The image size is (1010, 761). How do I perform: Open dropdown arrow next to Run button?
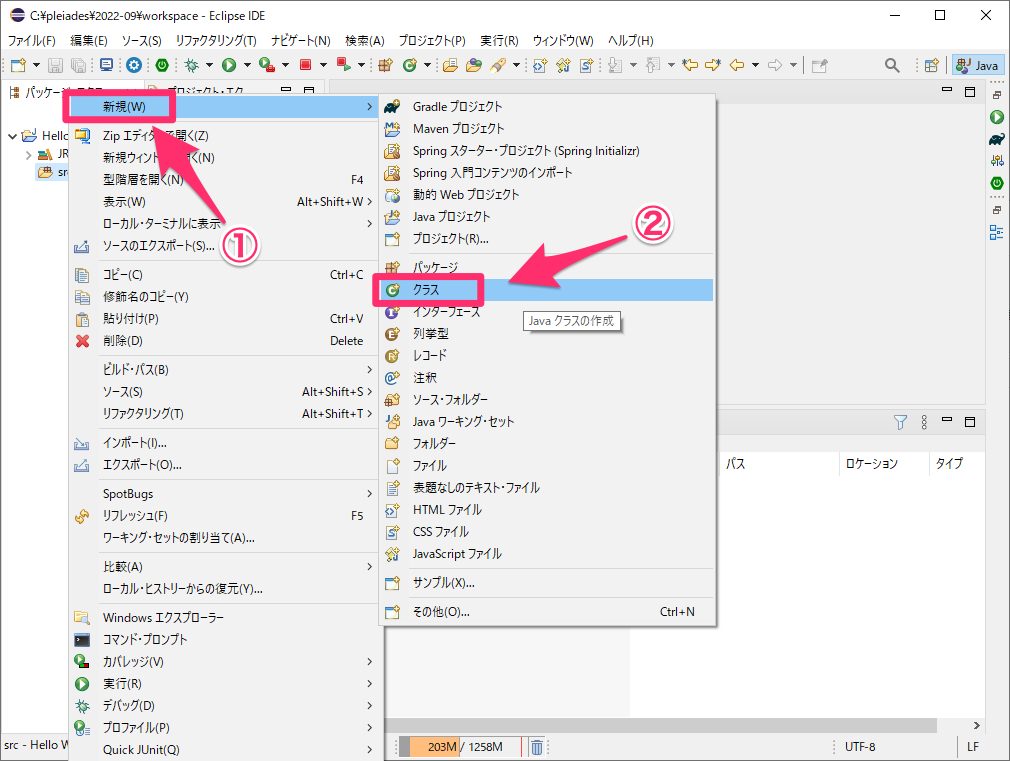(247, 65)
